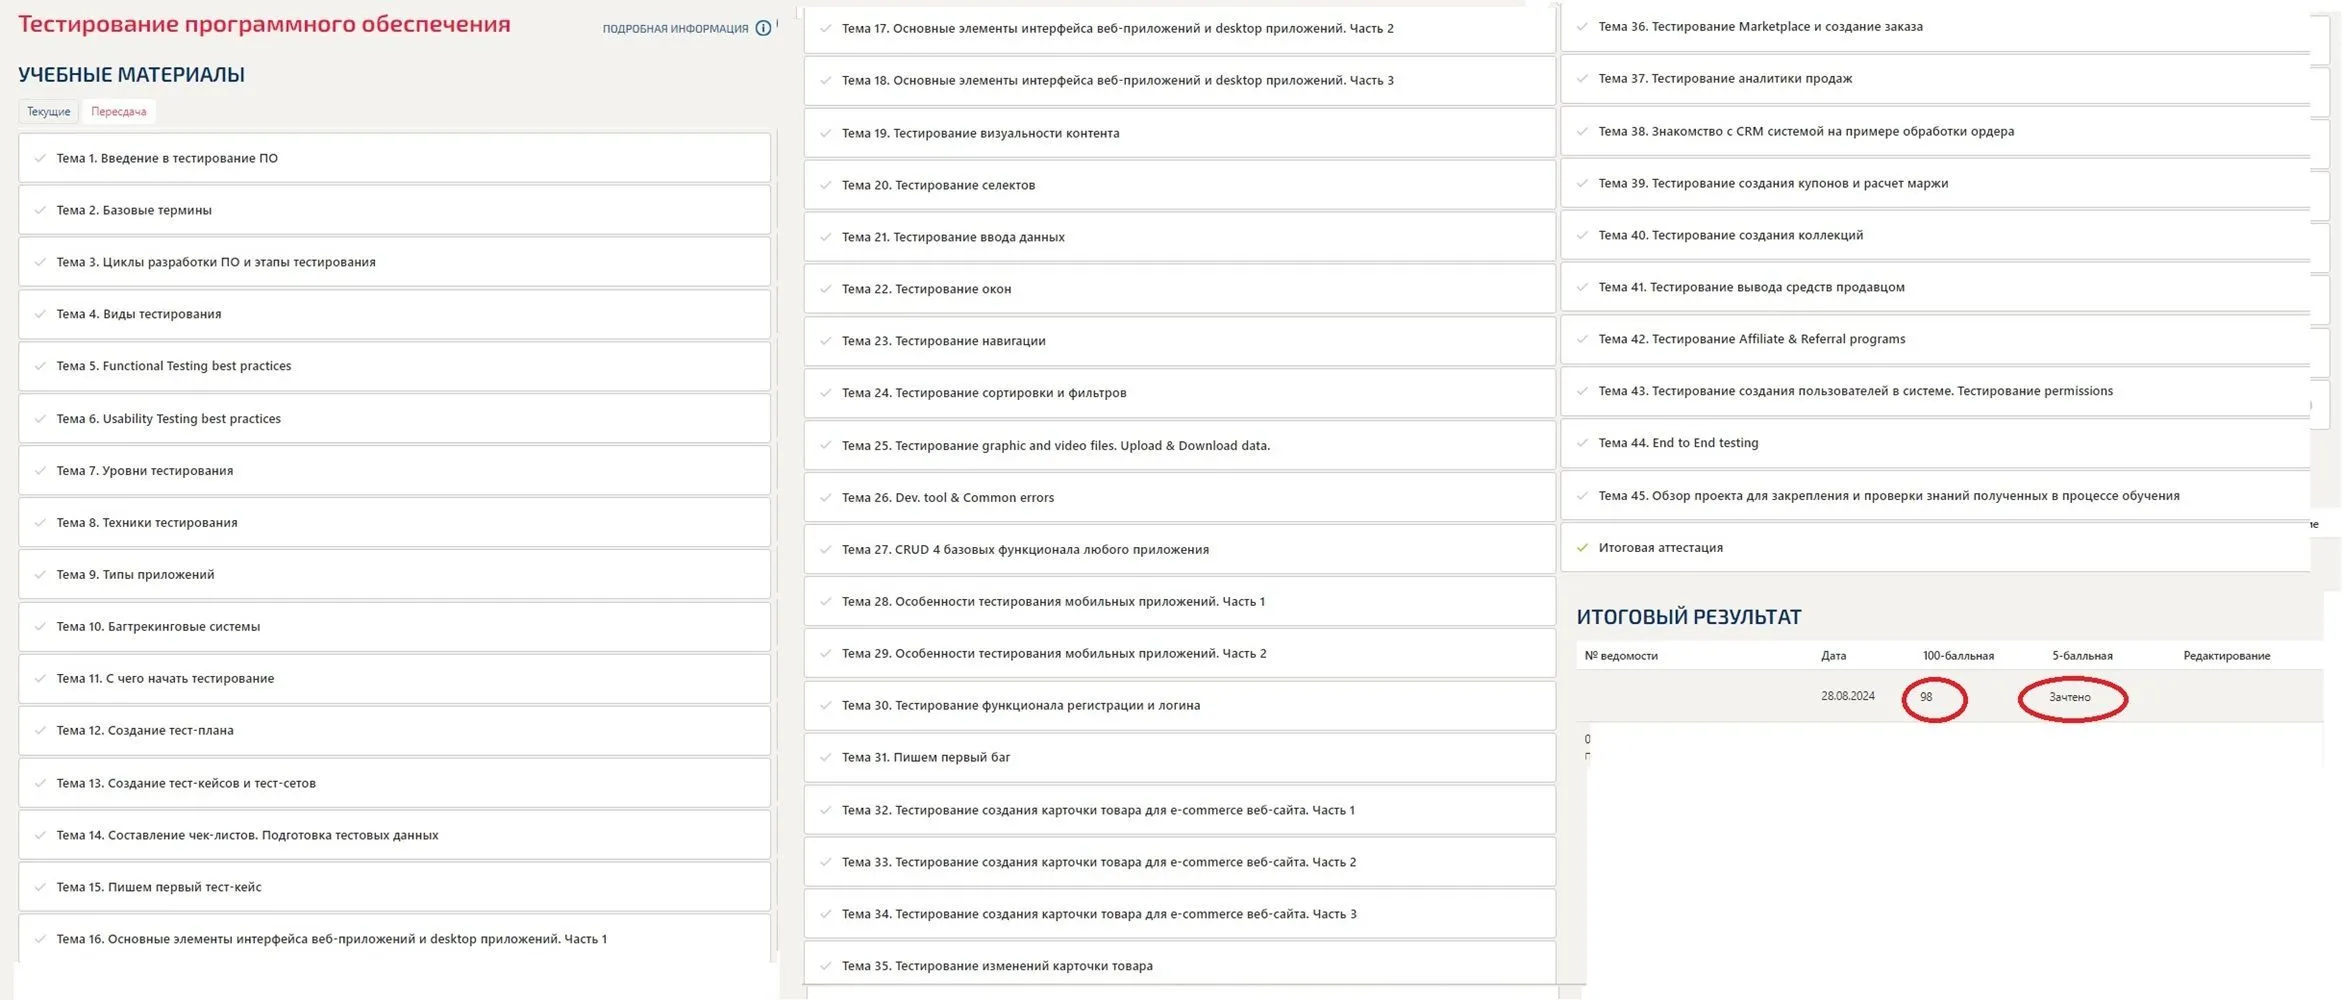Open the Подробная информация link
The width and height of the screenshot is (2342, 1000).
click(x=675, y=29)
